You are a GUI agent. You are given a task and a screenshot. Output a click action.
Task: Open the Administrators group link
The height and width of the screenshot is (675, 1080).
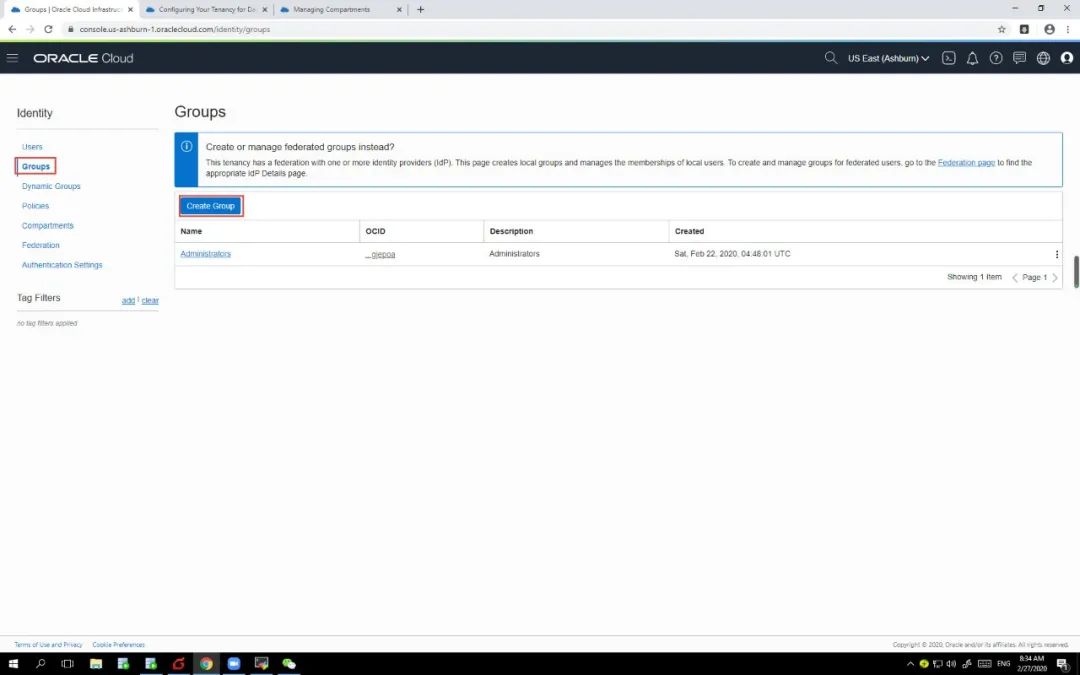pyautogui.click(x=205, y=253)
